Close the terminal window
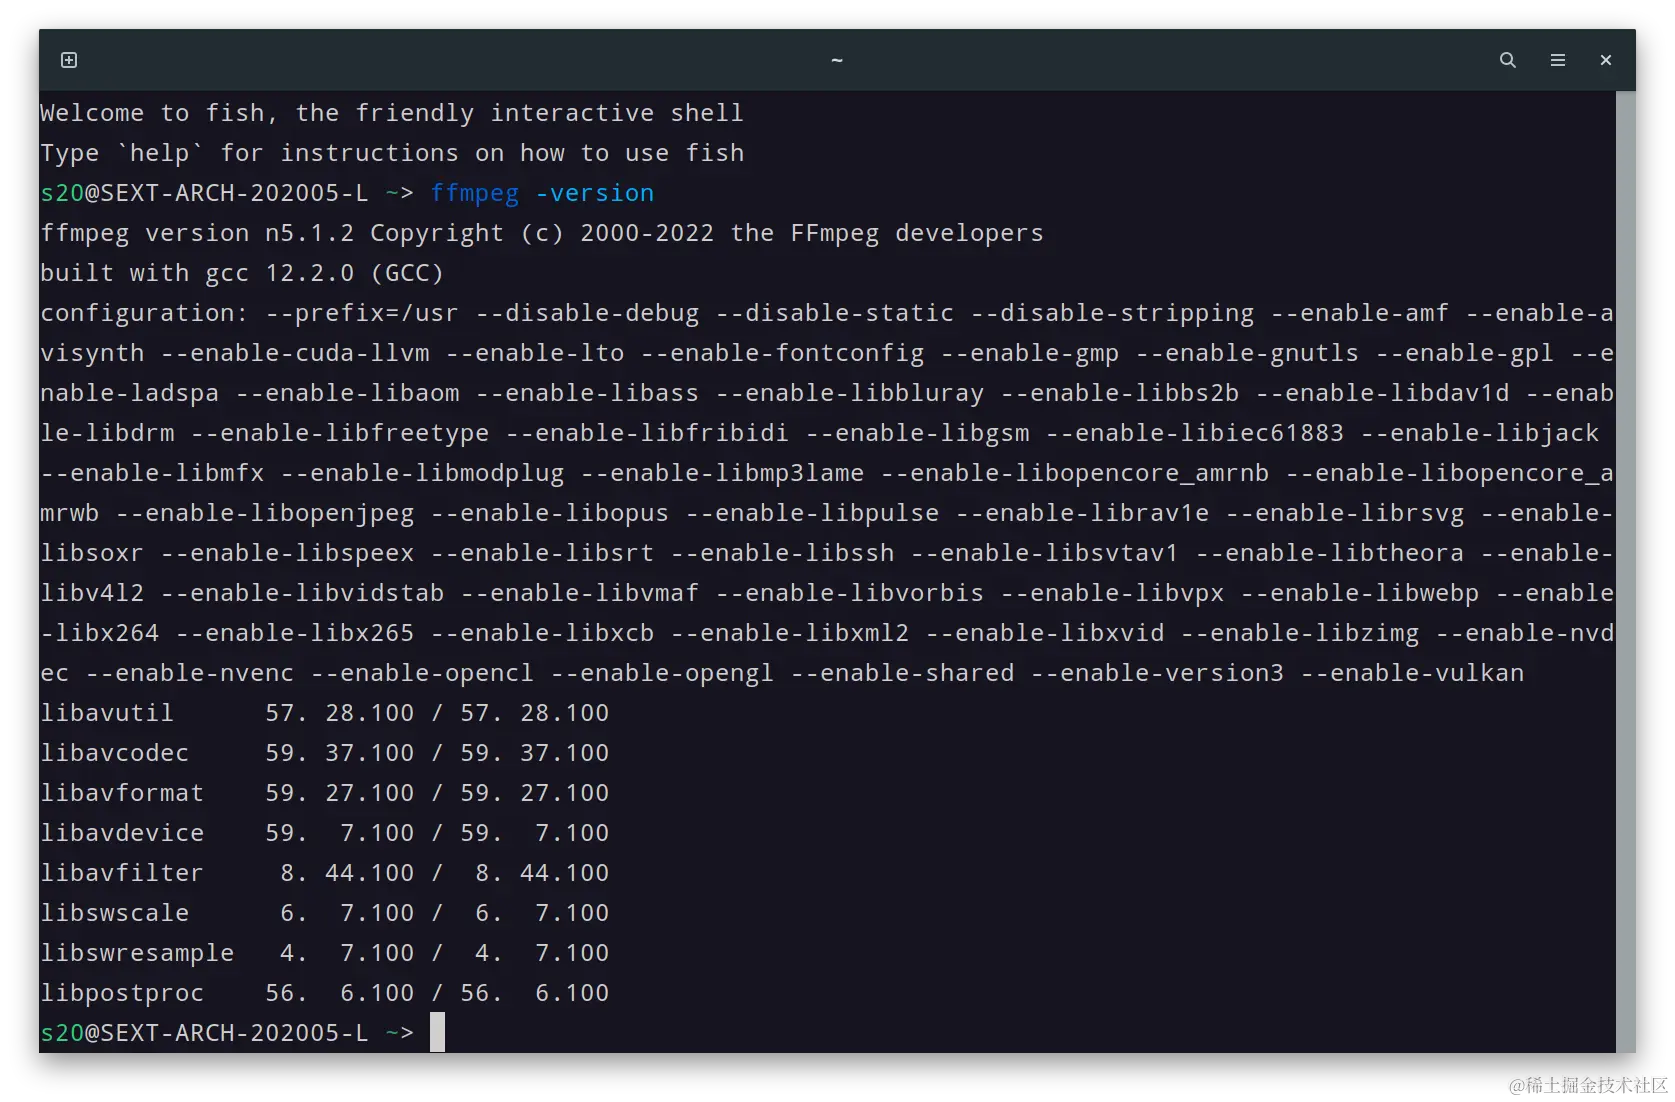 (1605, 60)
